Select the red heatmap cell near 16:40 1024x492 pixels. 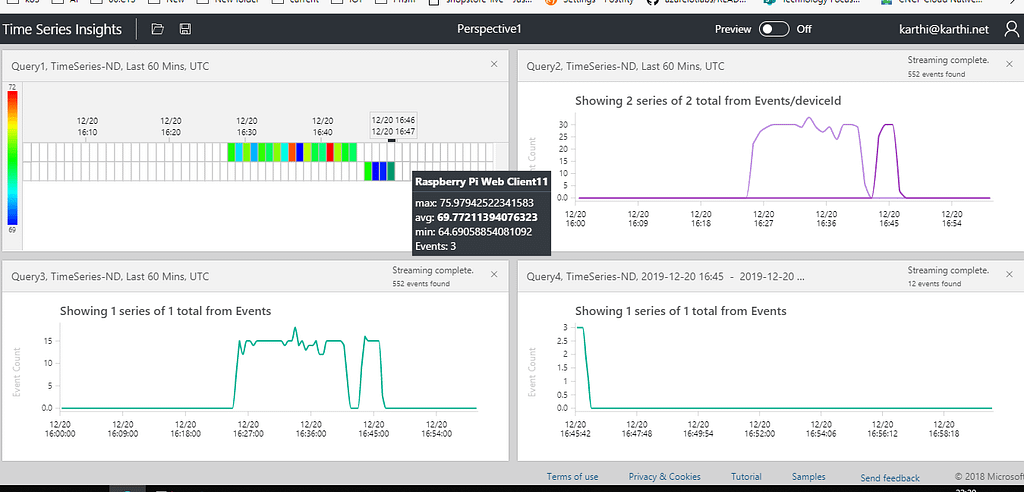tap(330, 152)
